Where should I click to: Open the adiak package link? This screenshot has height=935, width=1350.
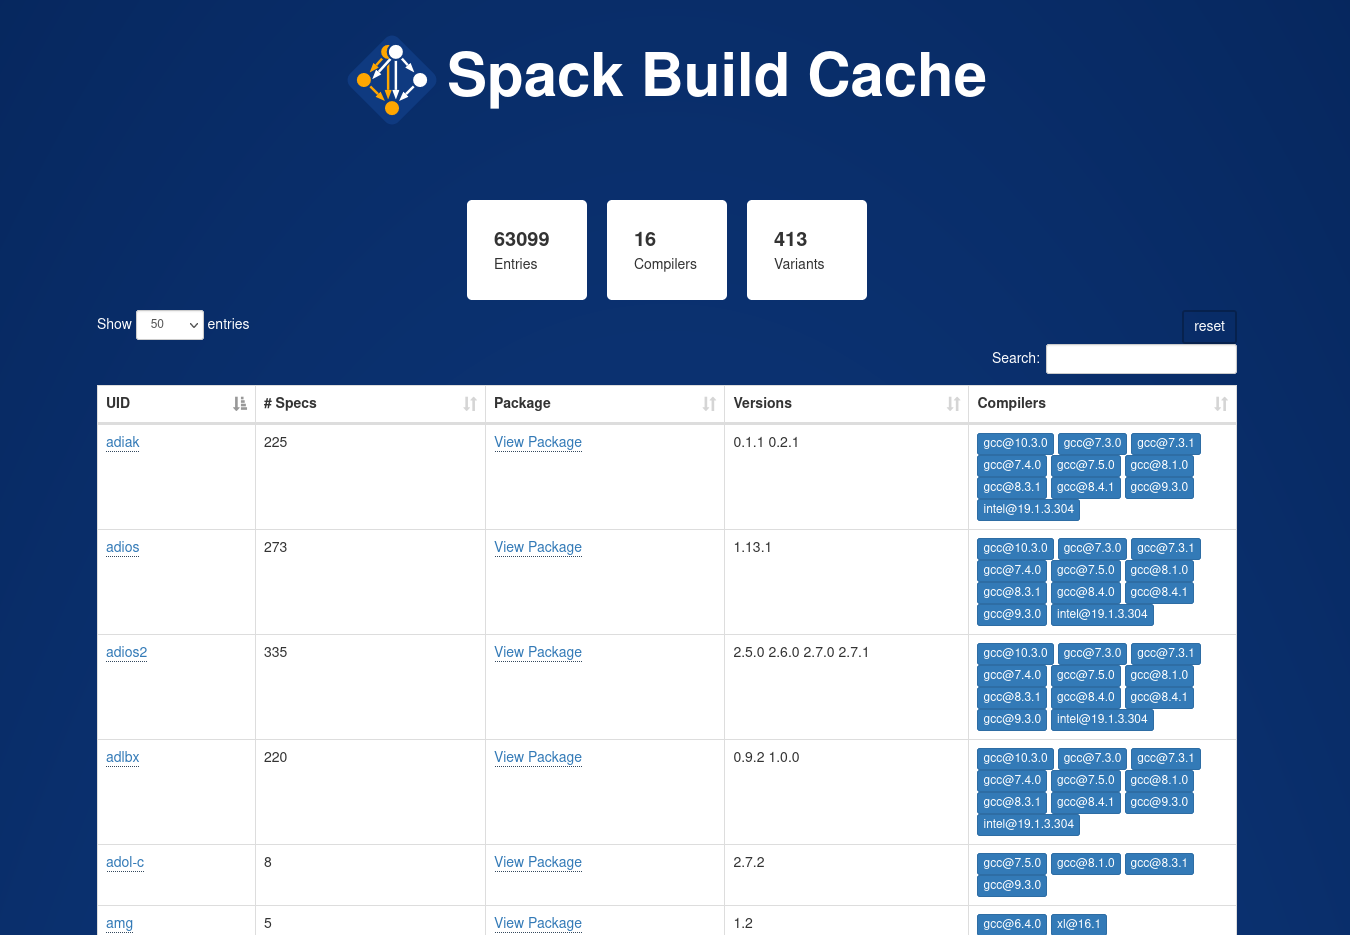pyautogui.click(x=123, y=442)
